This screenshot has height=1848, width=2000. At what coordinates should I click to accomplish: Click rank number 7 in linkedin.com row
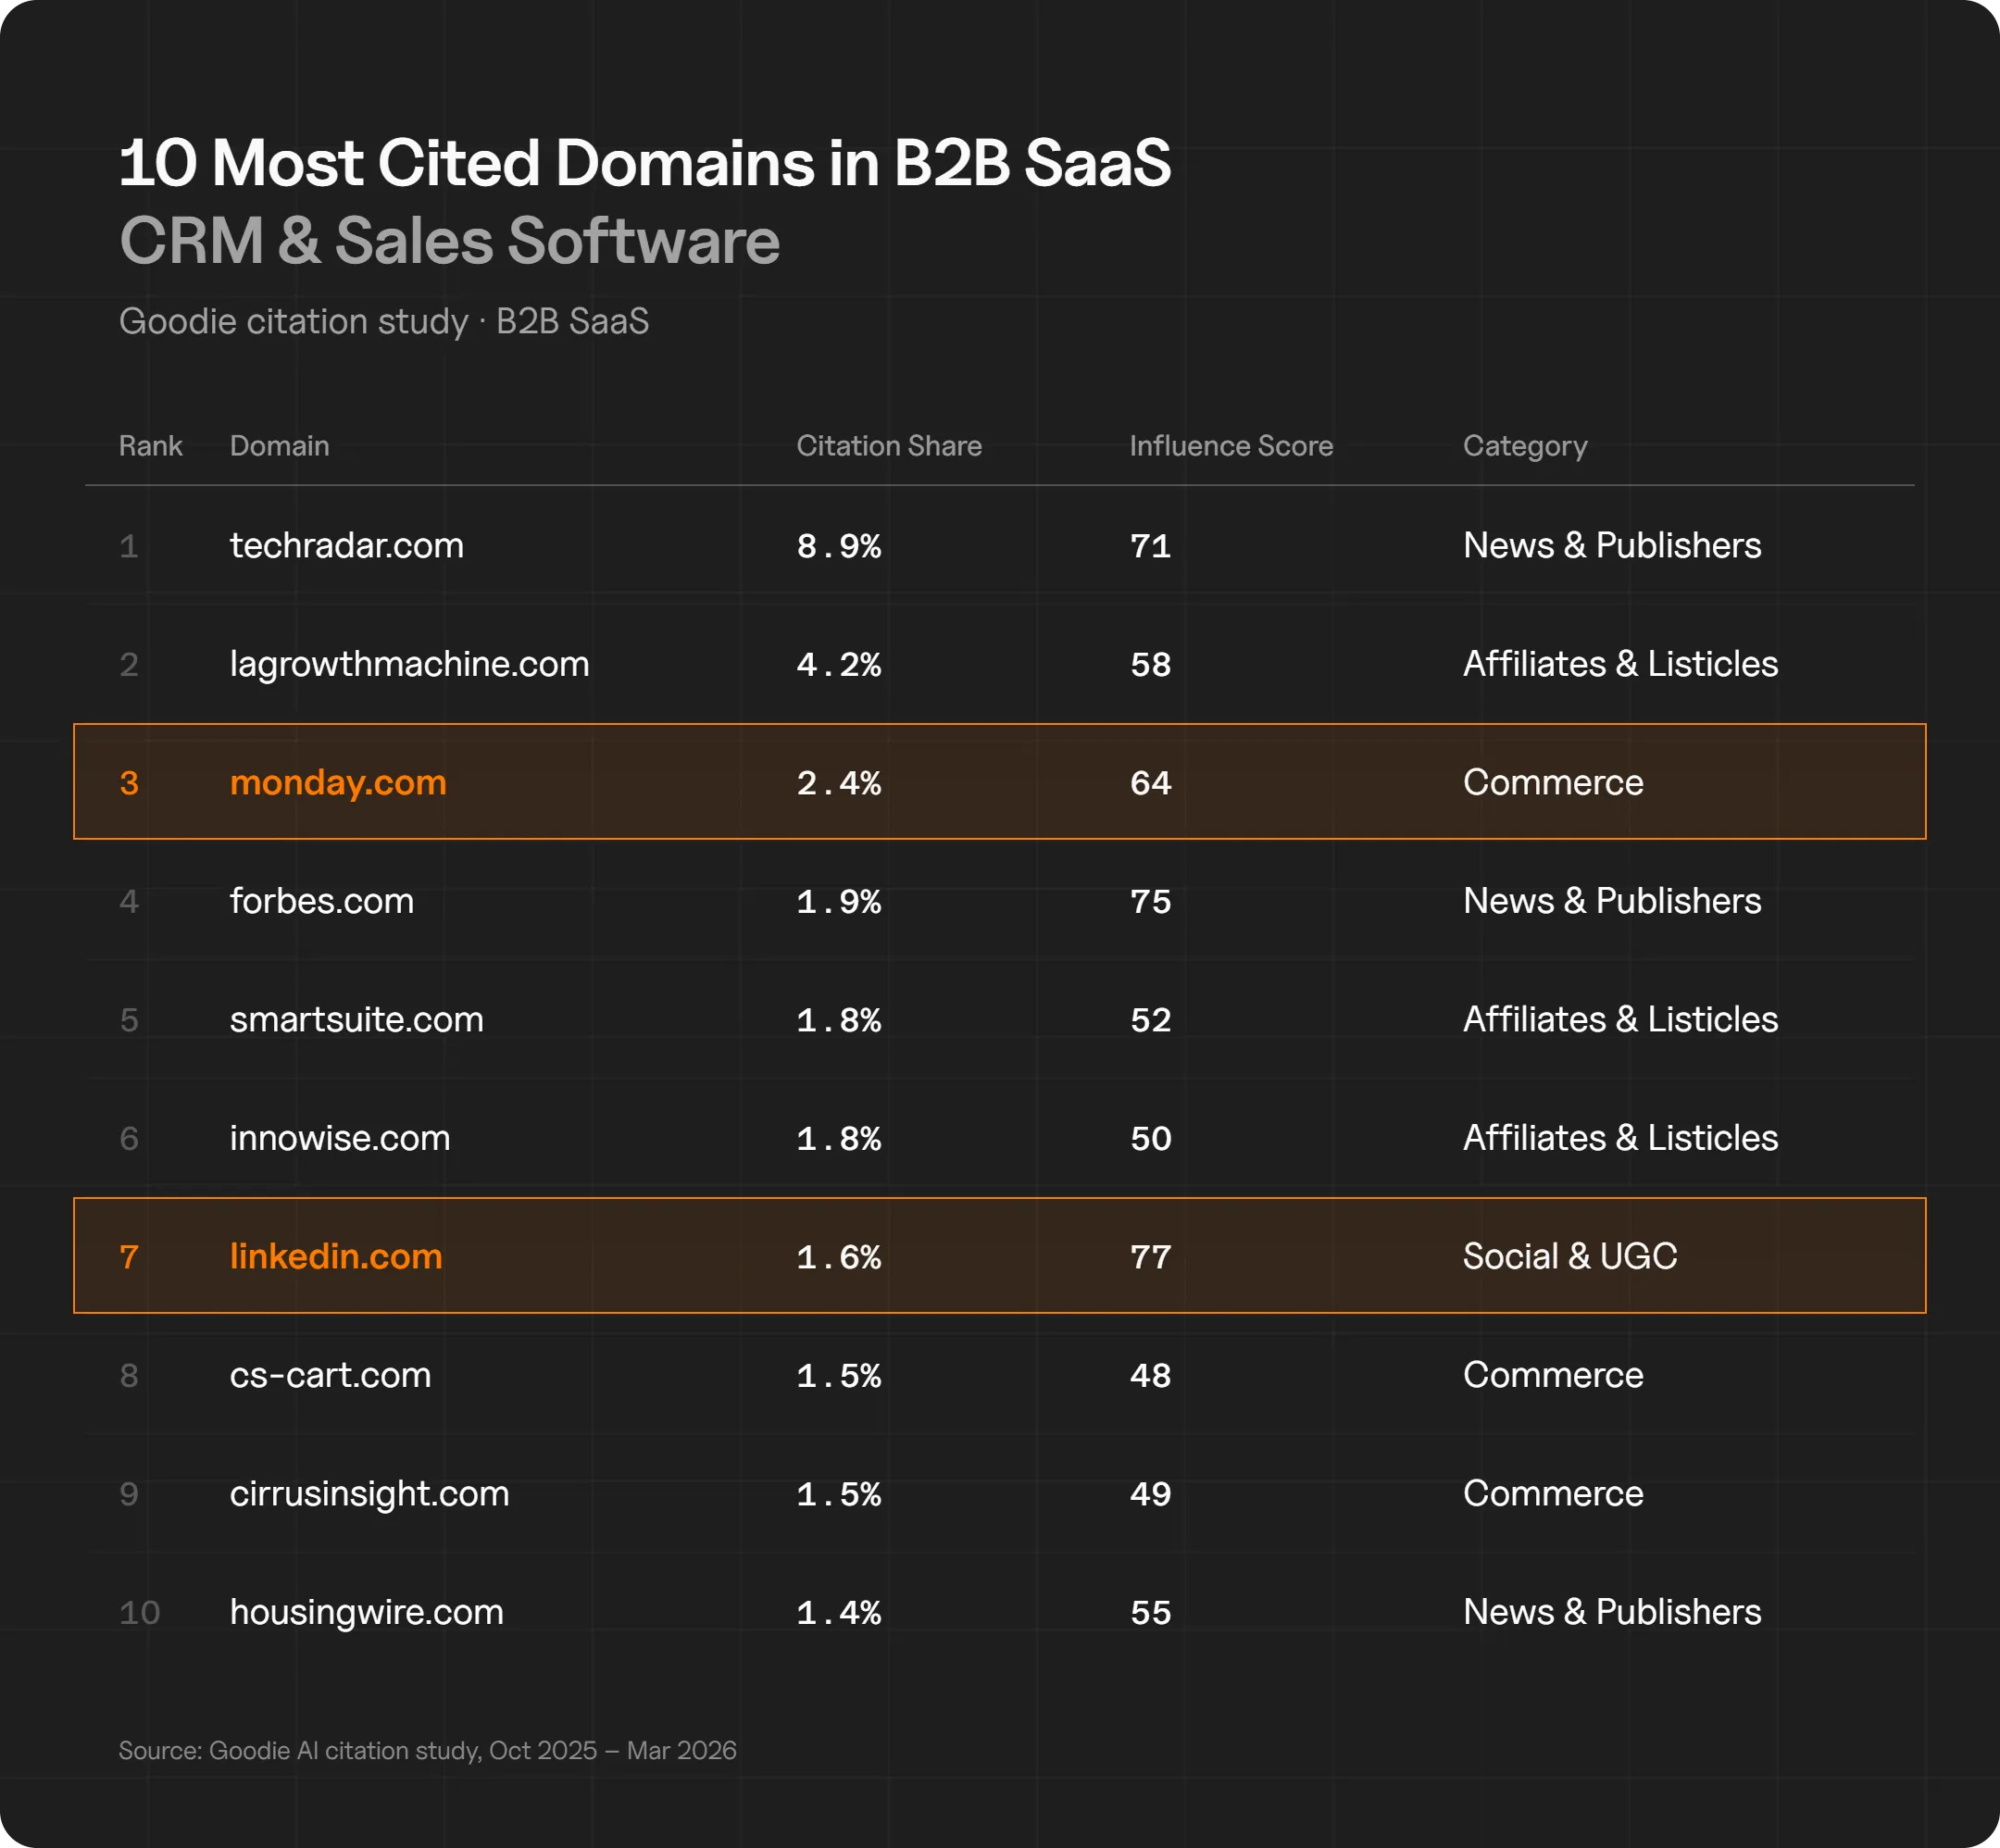point(128,1257)
